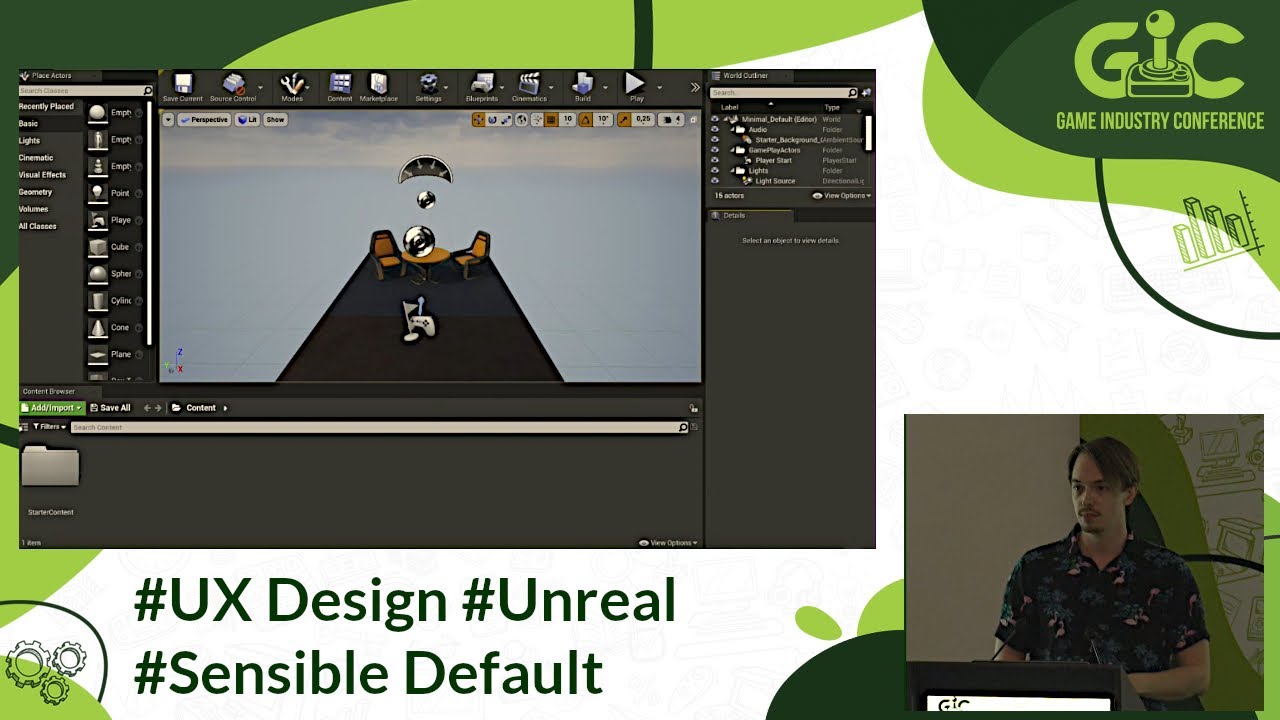Image resolution: width=1280 pixels, height=720 pixels.
Task: Open the Modes dropdown arrow
Action: (308, 87)
